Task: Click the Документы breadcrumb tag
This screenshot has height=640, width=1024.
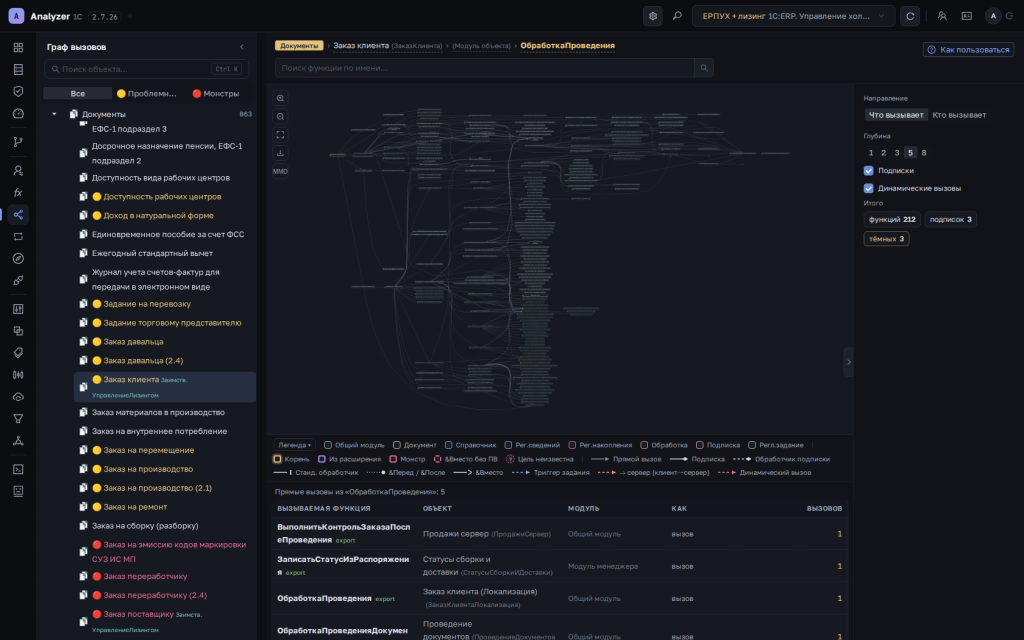Action: pyautogui.click(x=299, y=46)
